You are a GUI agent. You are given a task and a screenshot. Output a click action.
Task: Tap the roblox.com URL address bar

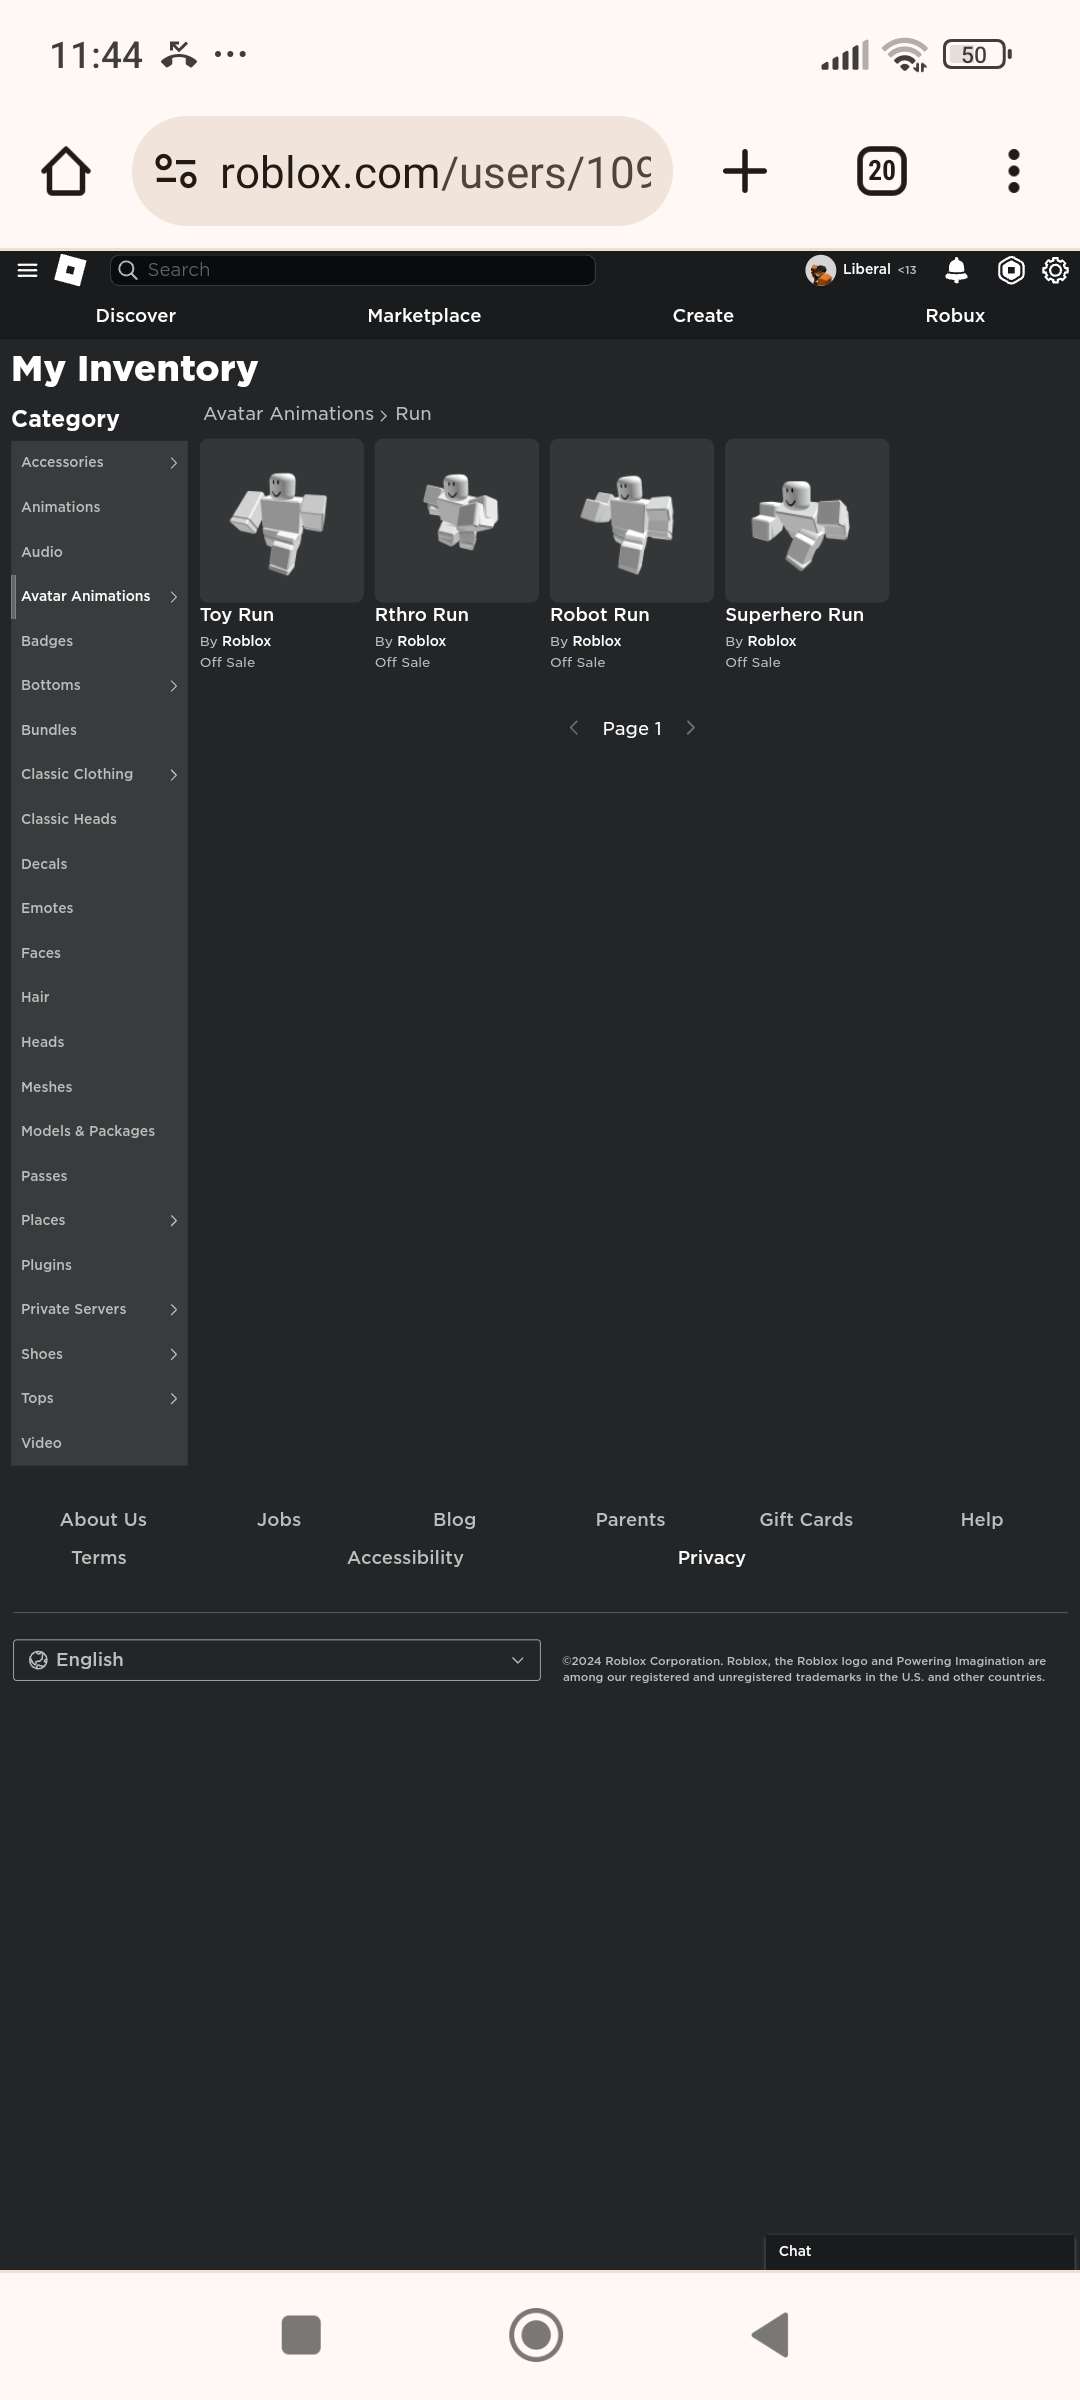(402, 171)
